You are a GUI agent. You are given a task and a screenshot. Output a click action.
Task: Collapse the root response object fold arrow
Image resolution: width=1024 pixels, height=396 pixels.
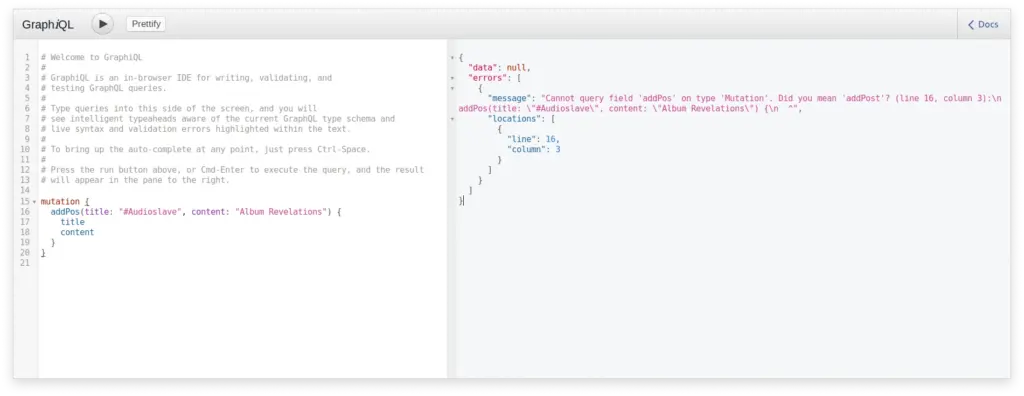coord(452,58)
